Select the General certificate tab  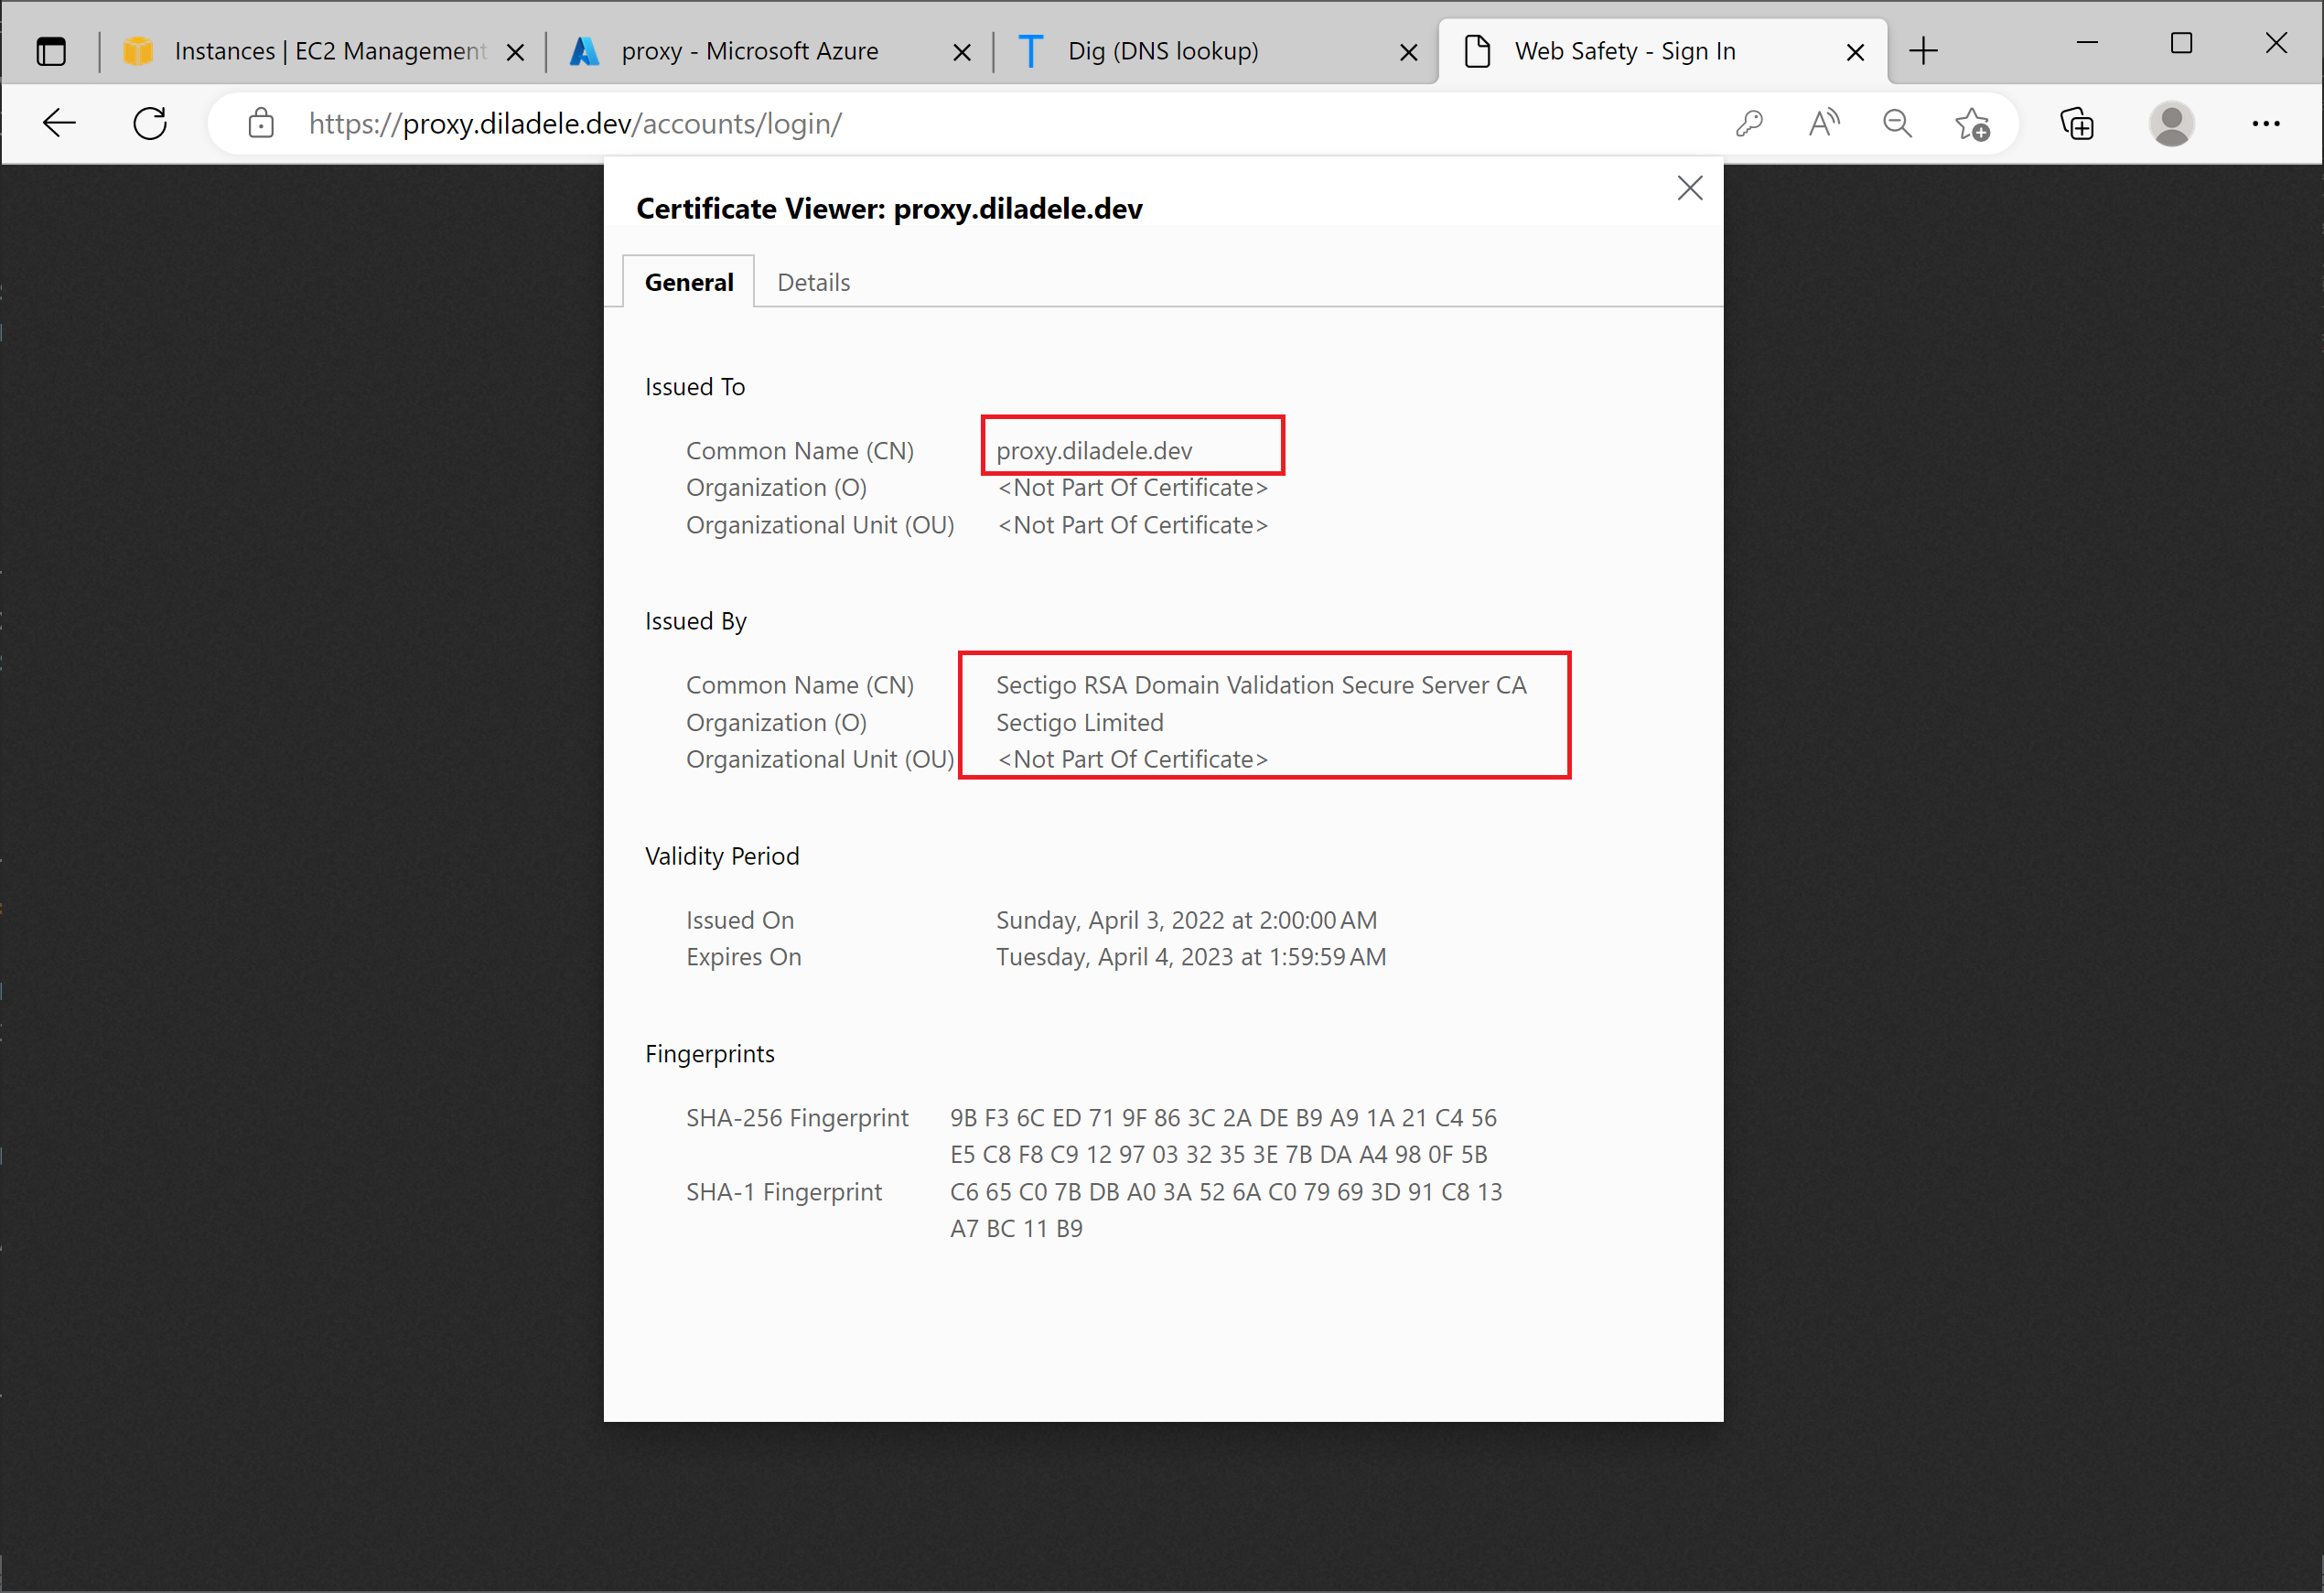coord(688,282)
